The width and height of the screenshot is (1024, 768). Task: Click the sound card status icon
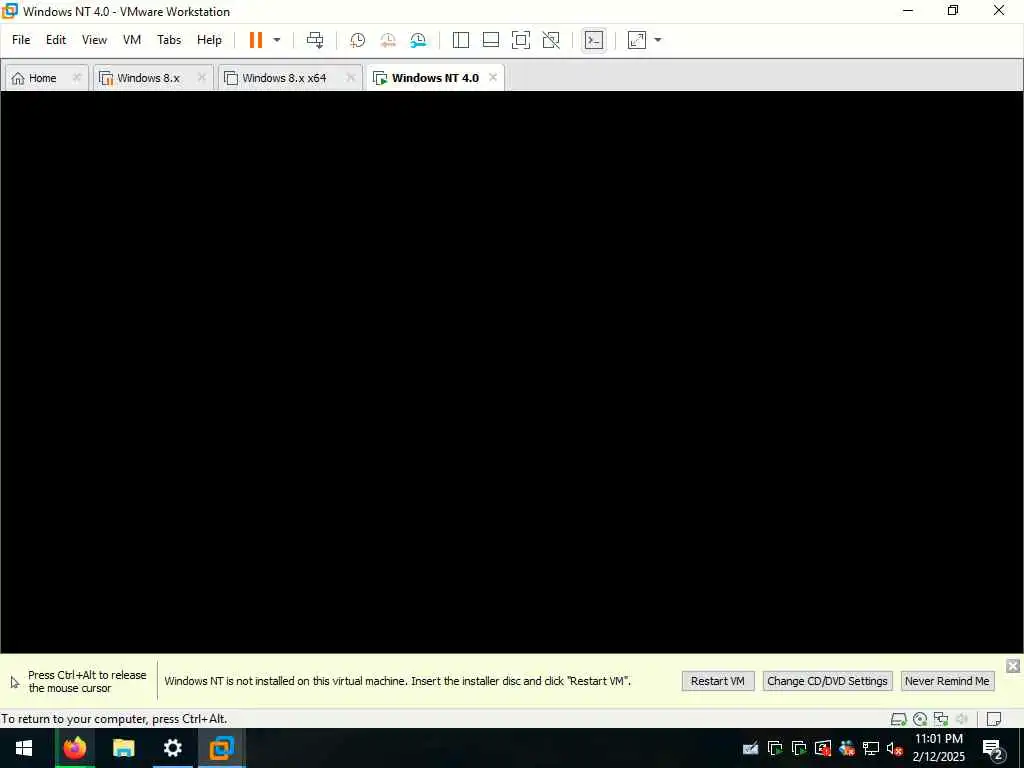click(961, 719)
